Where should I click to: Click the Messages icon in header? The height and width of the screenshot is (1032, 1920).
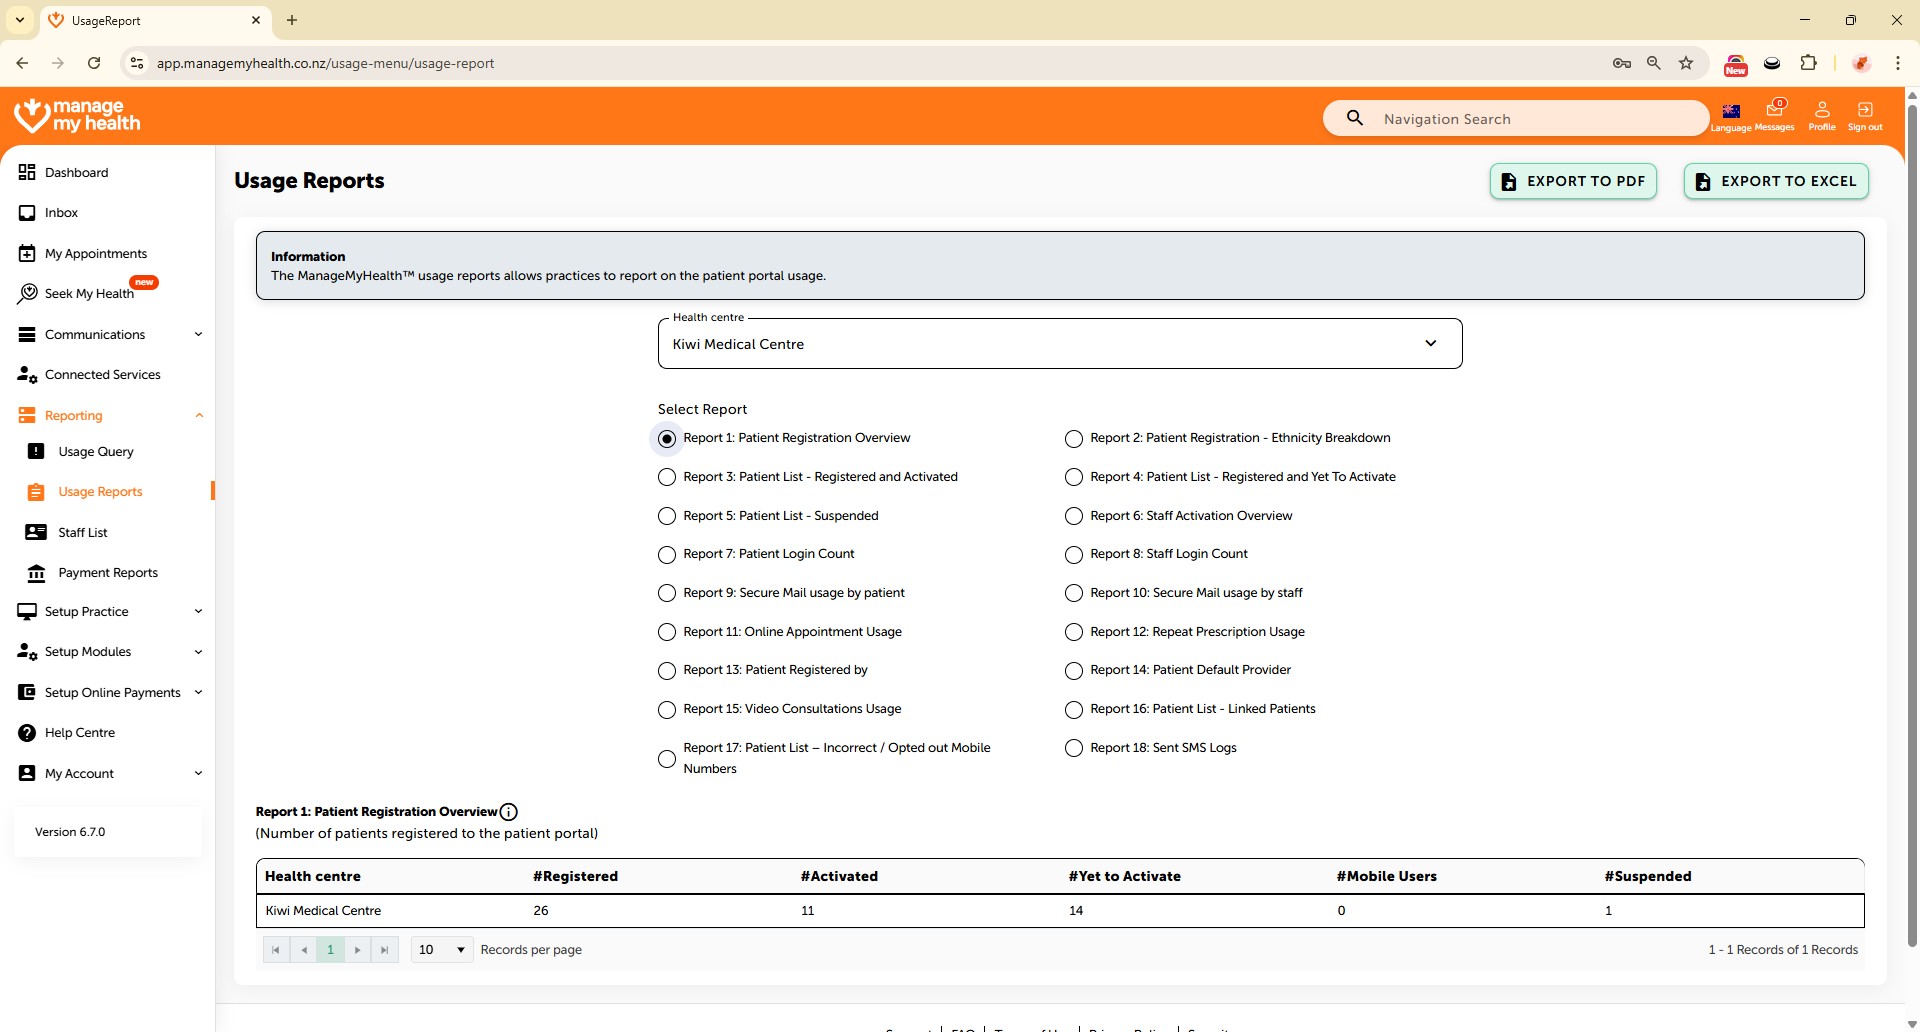click(x=1774, y=111)
